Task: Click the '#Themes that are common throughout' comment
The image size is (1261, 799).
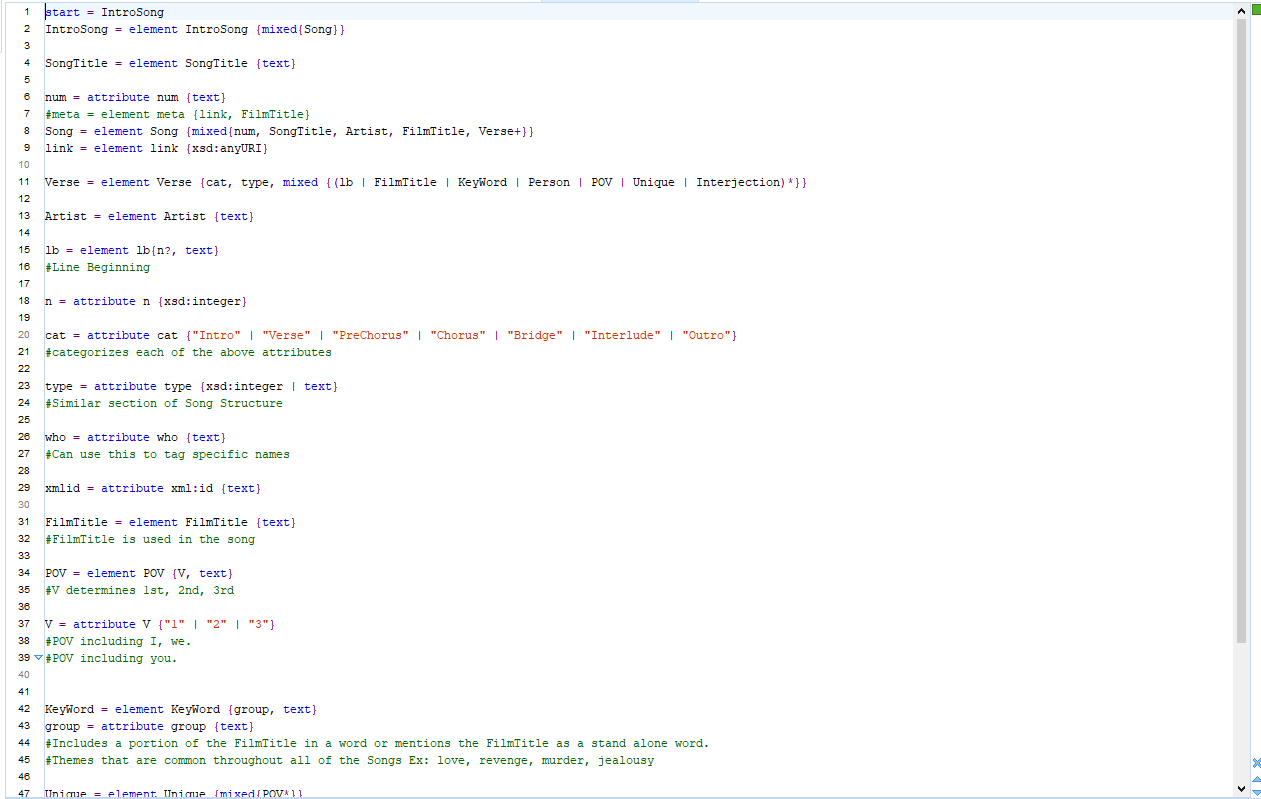Action: coord(349,760)
